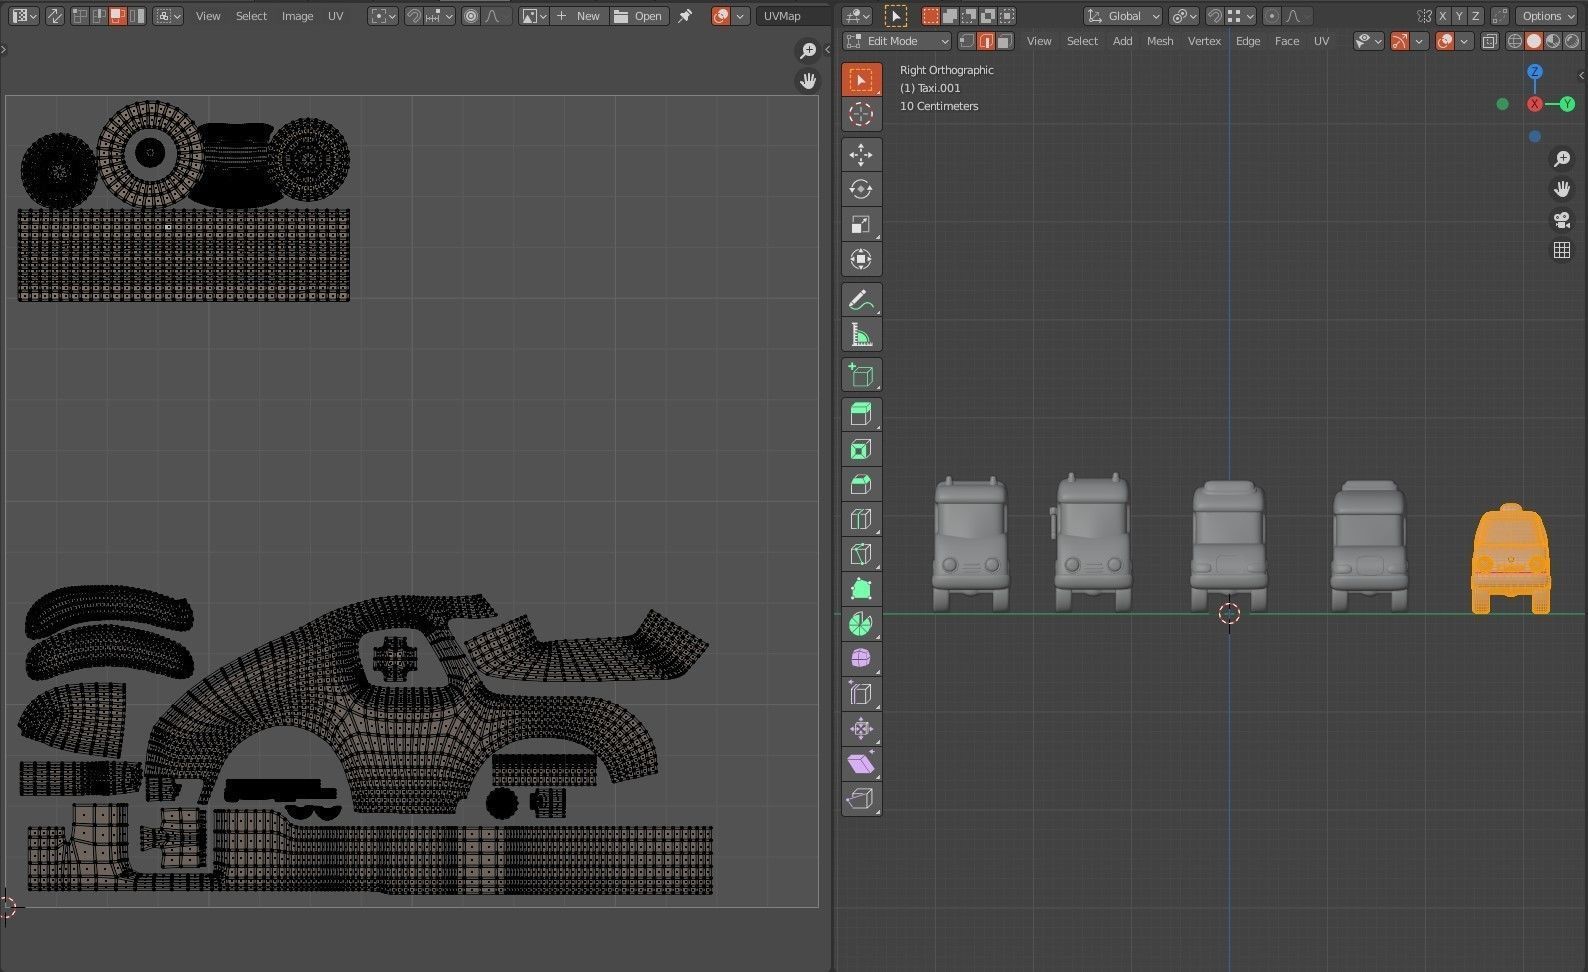Pin the image in the UV editor
This screenshot has width=1588, height=972.
(685, 16)
